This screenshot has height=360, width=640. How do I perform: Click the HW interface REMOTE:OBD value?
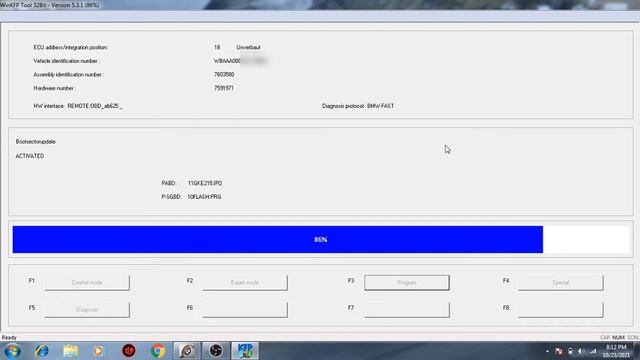click(95, 106)
